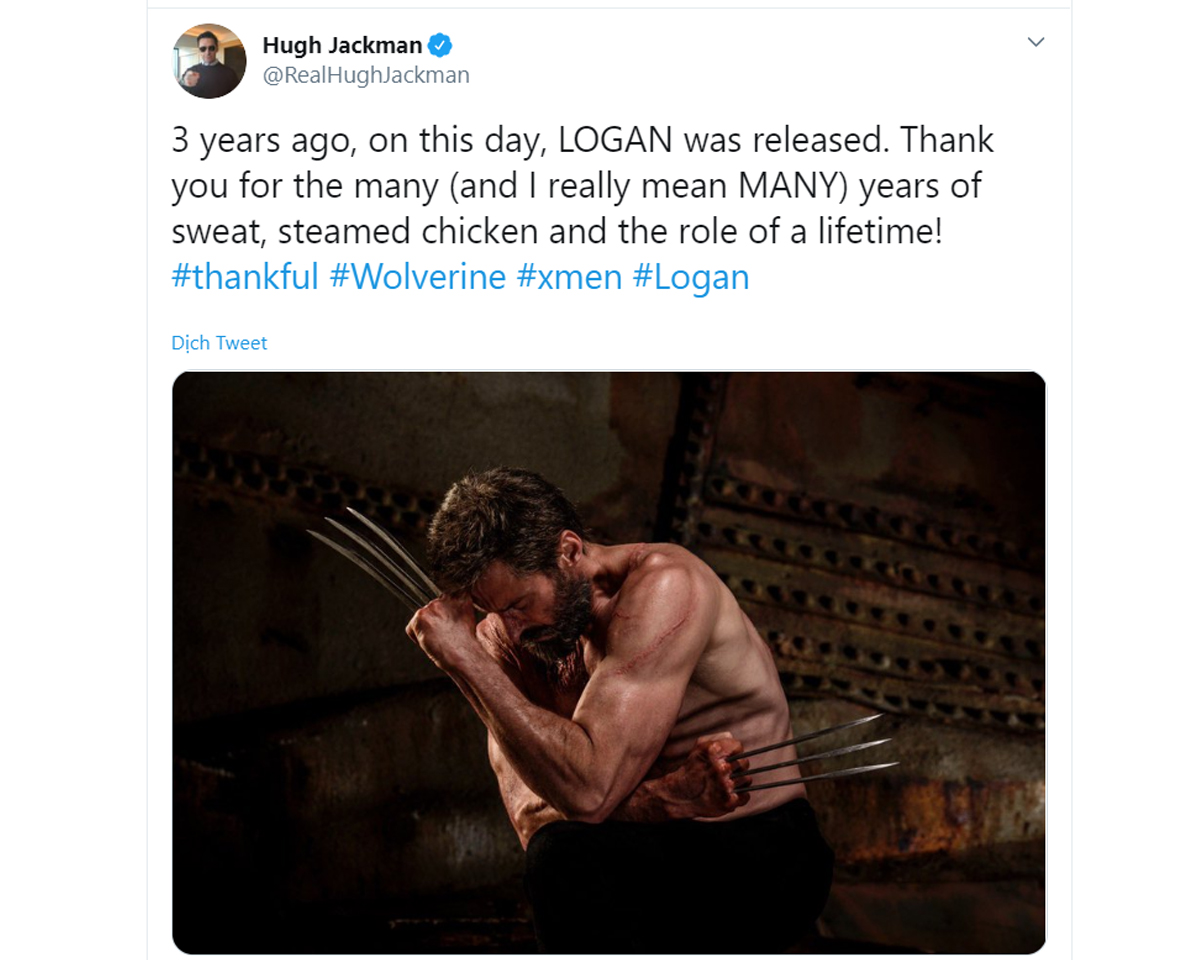
Task: Open the attached Logan photo
Action: [x=609, y=662]
